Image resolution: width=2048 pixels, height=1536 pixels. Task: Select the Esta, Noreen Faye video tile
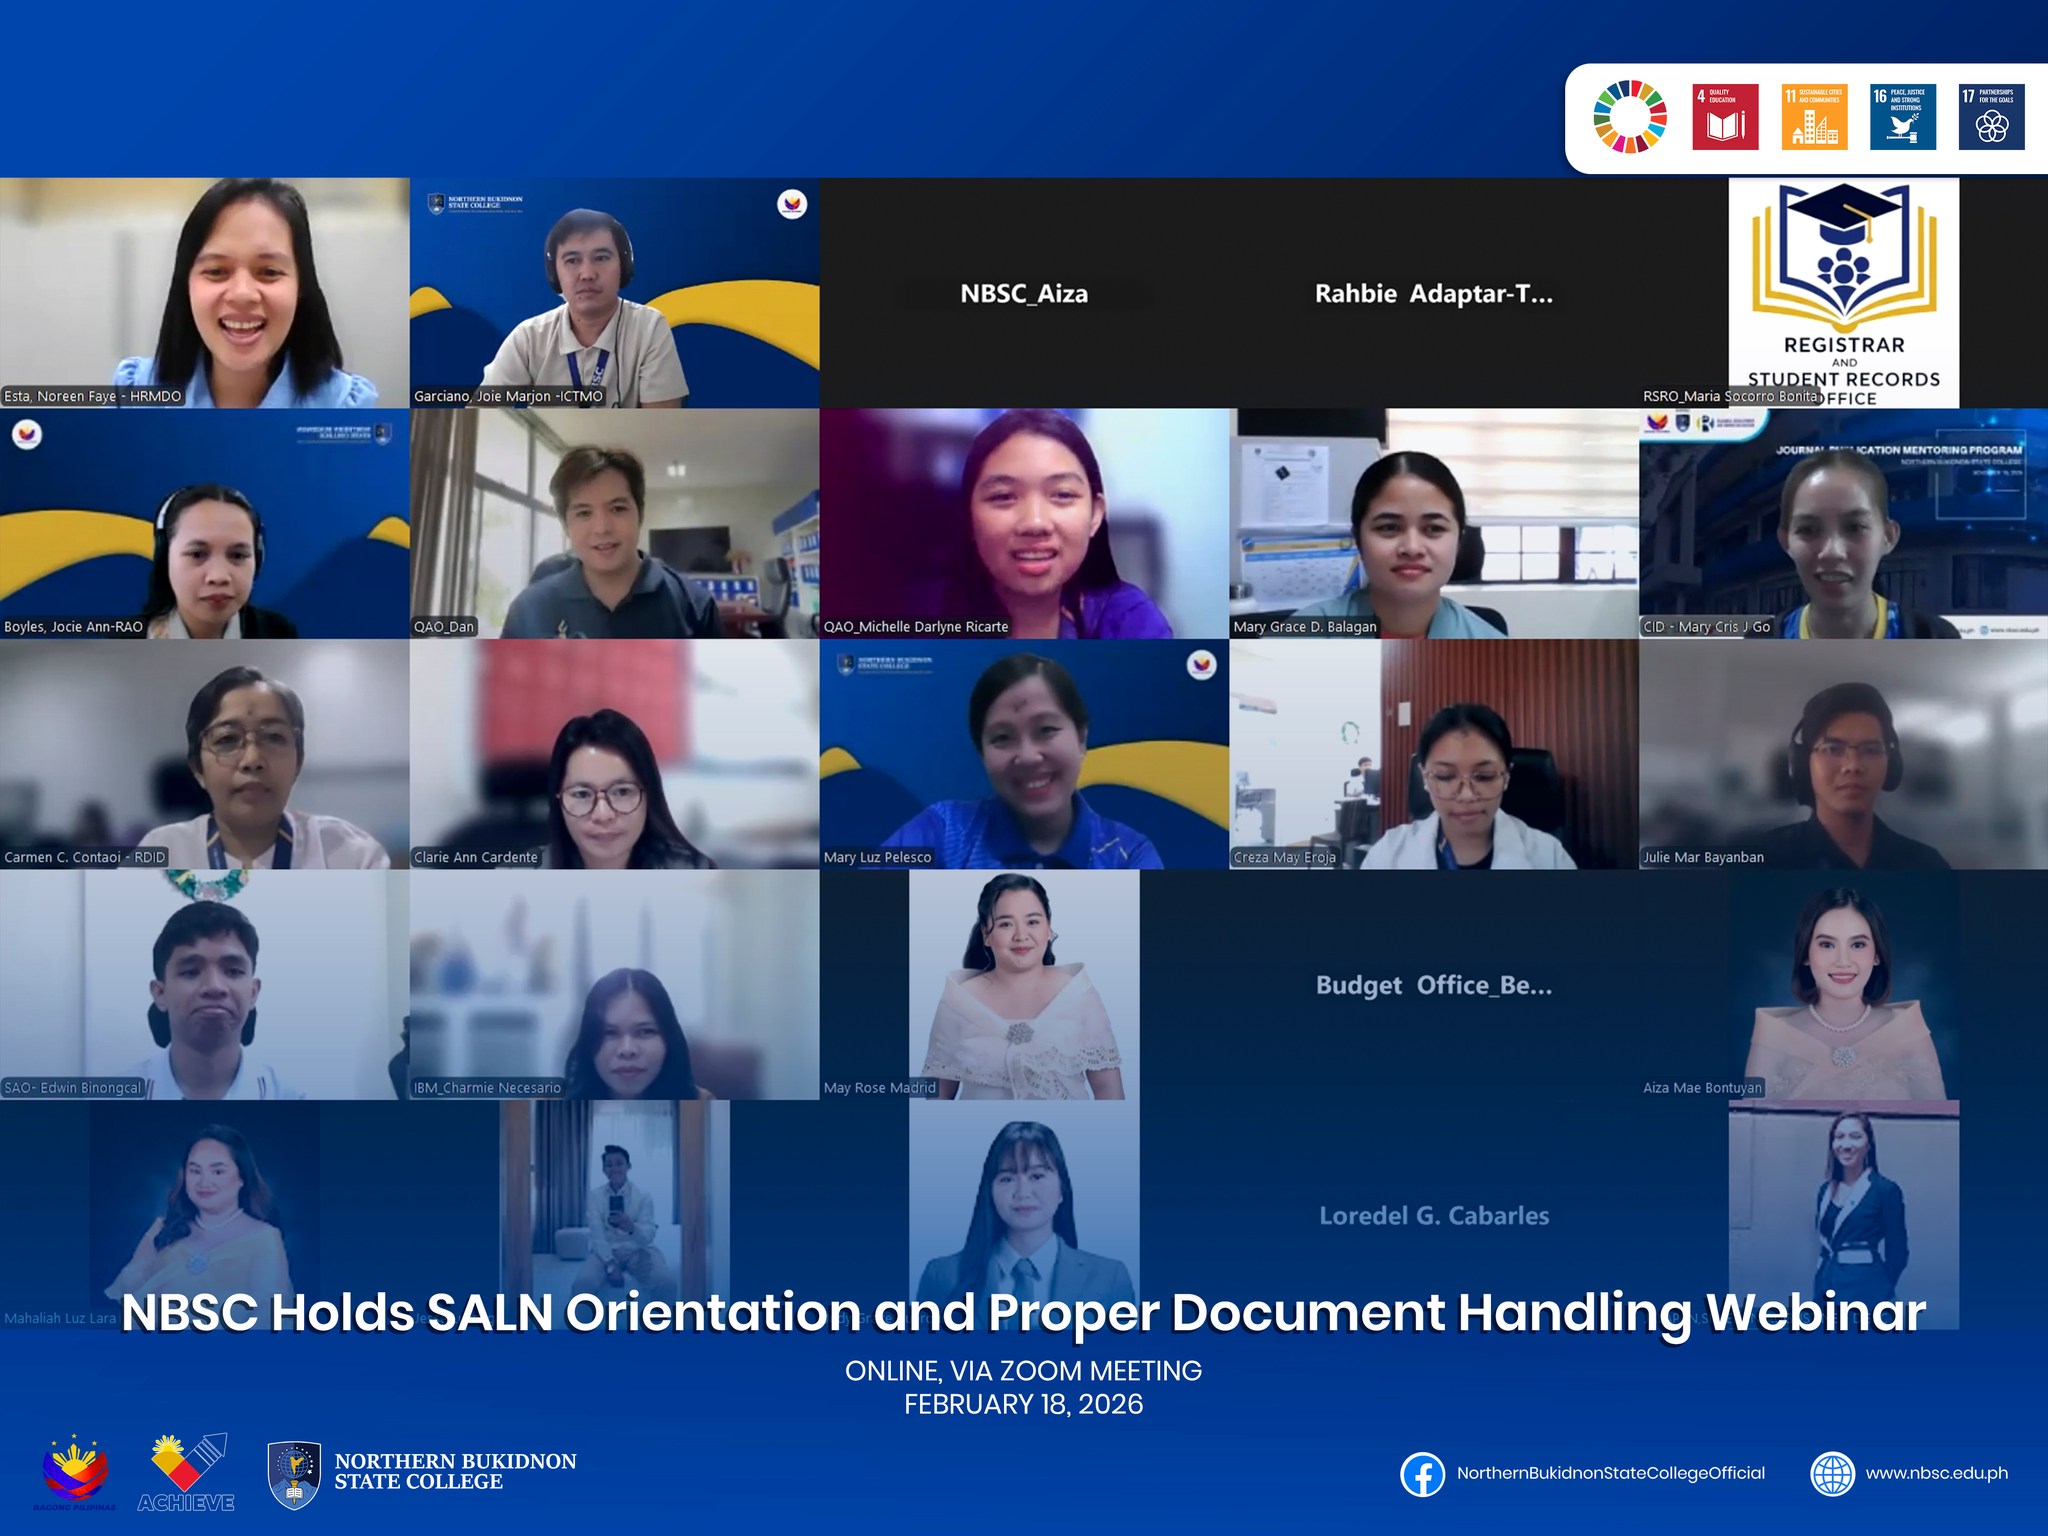point(204,292)
